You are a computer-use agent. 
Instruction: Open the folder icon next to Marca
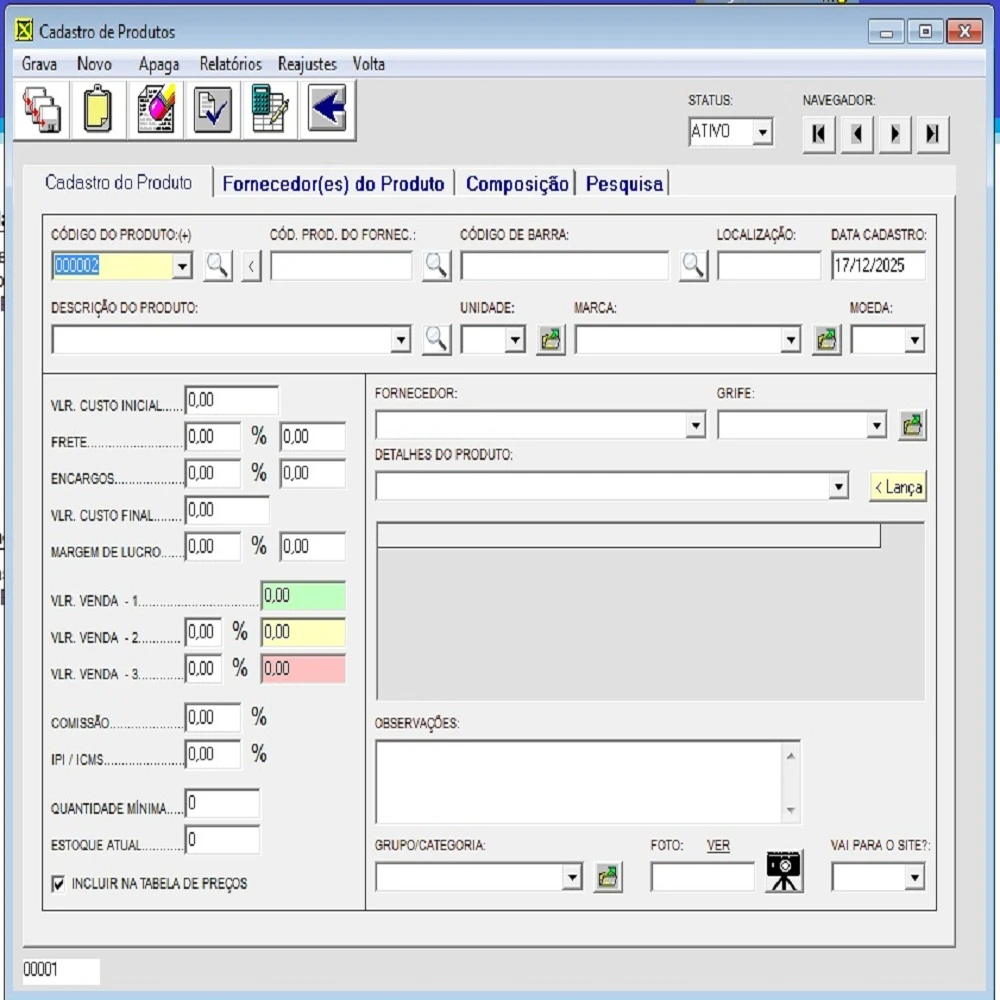coord(826,340)
